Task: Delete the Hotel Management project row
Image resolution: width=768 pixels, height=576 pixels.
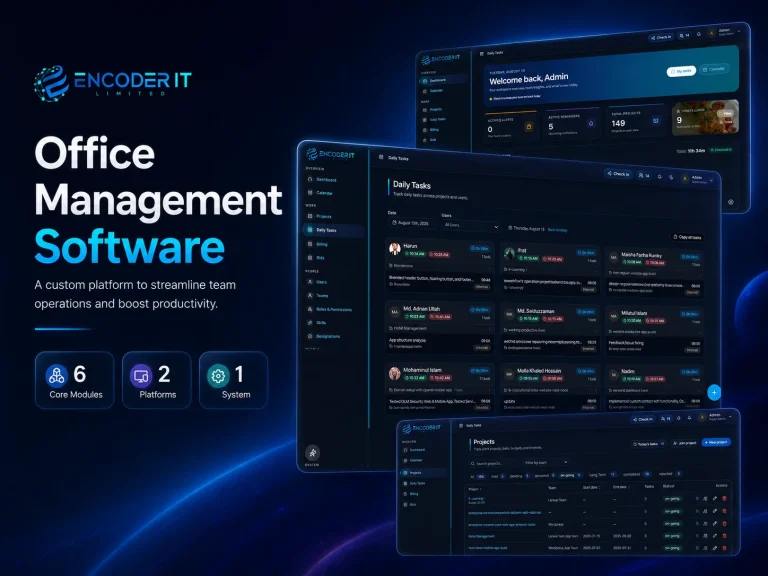Action: 724,536
